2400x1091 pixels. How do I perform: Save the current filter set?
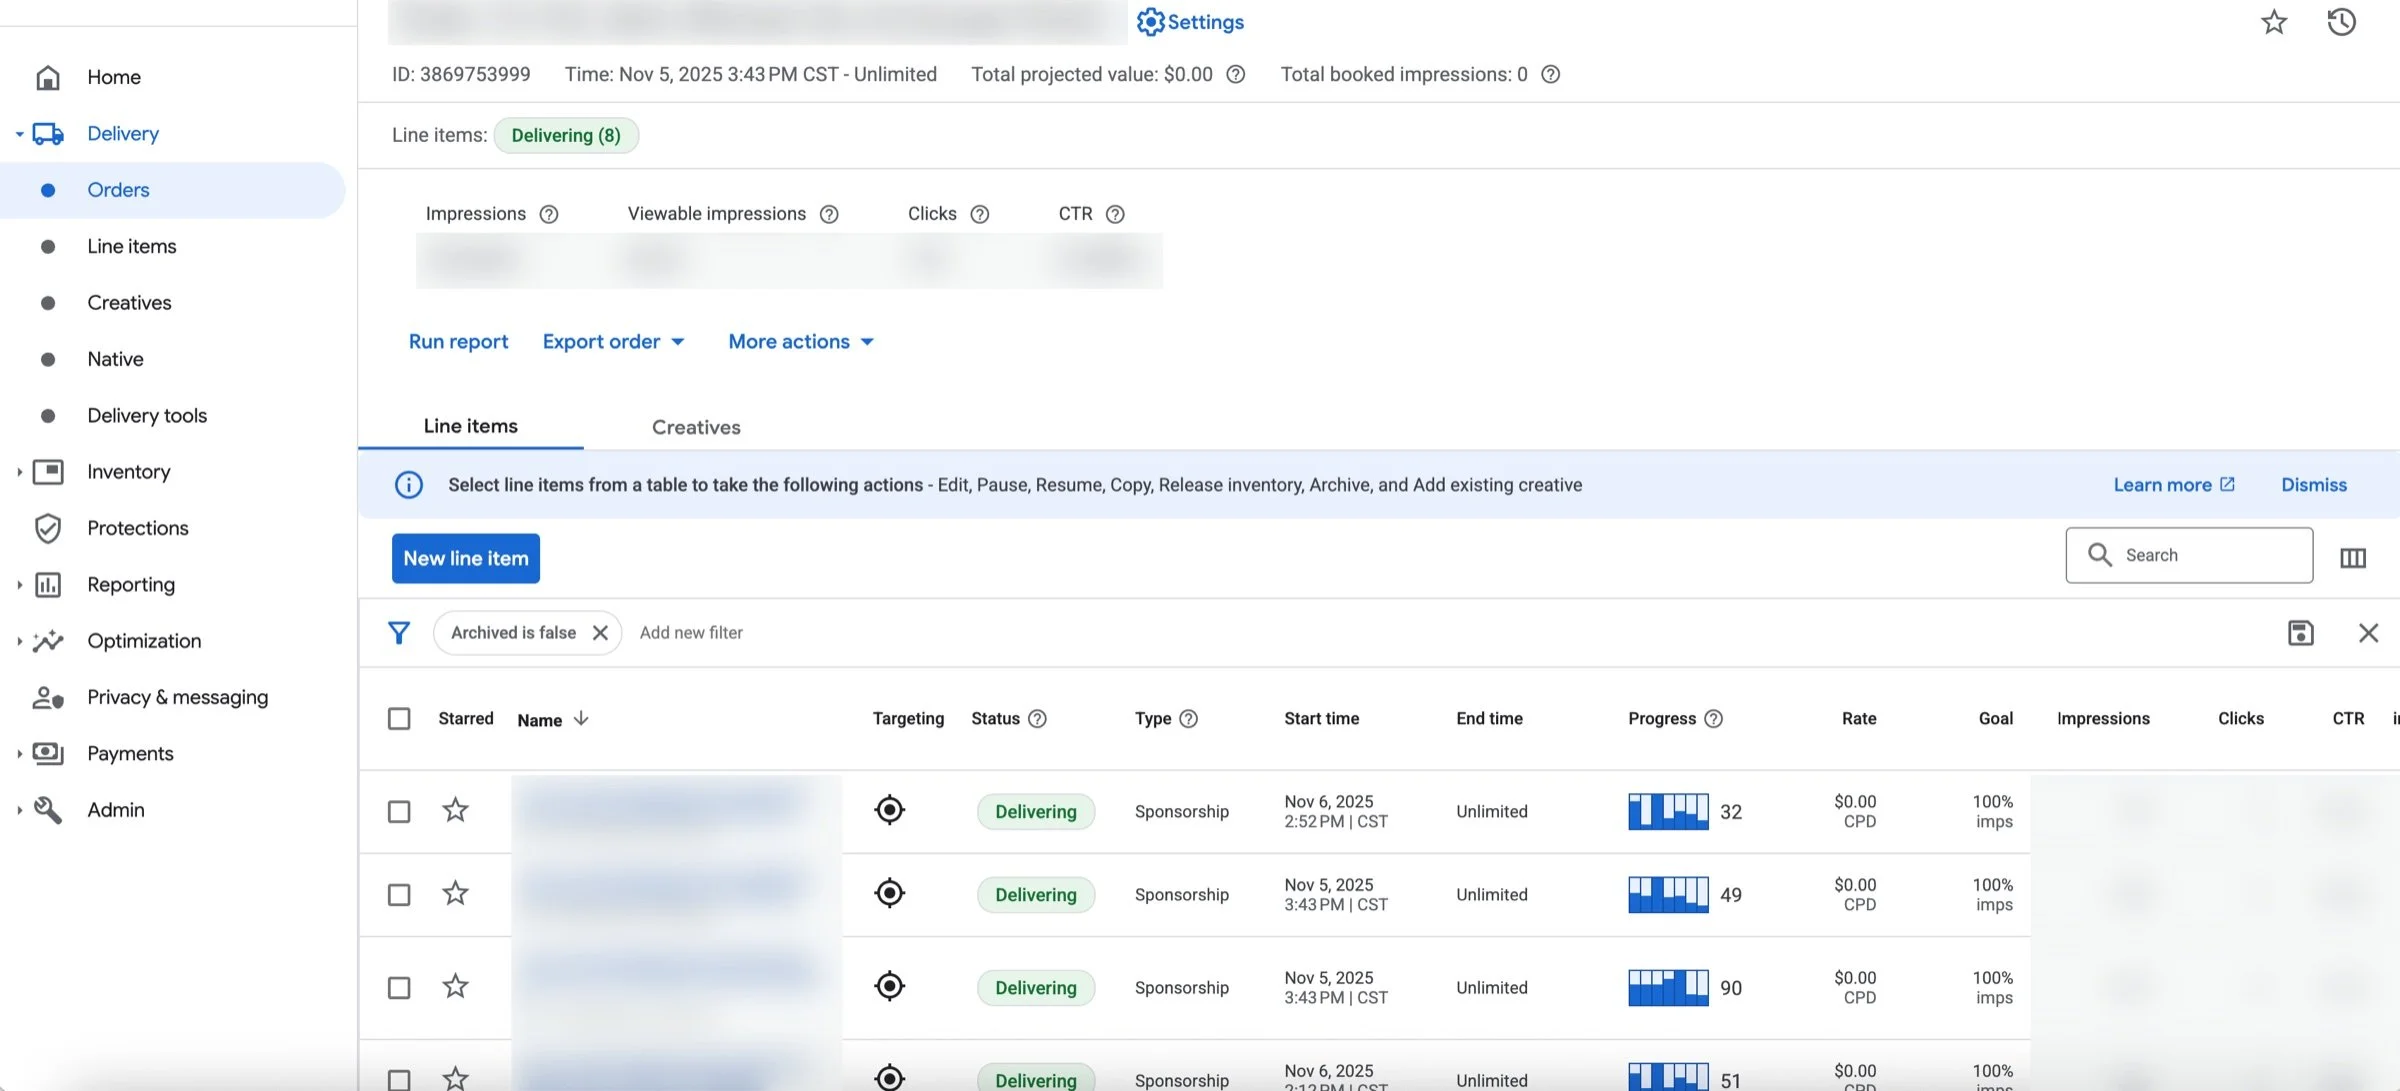tap(2301, 633)
